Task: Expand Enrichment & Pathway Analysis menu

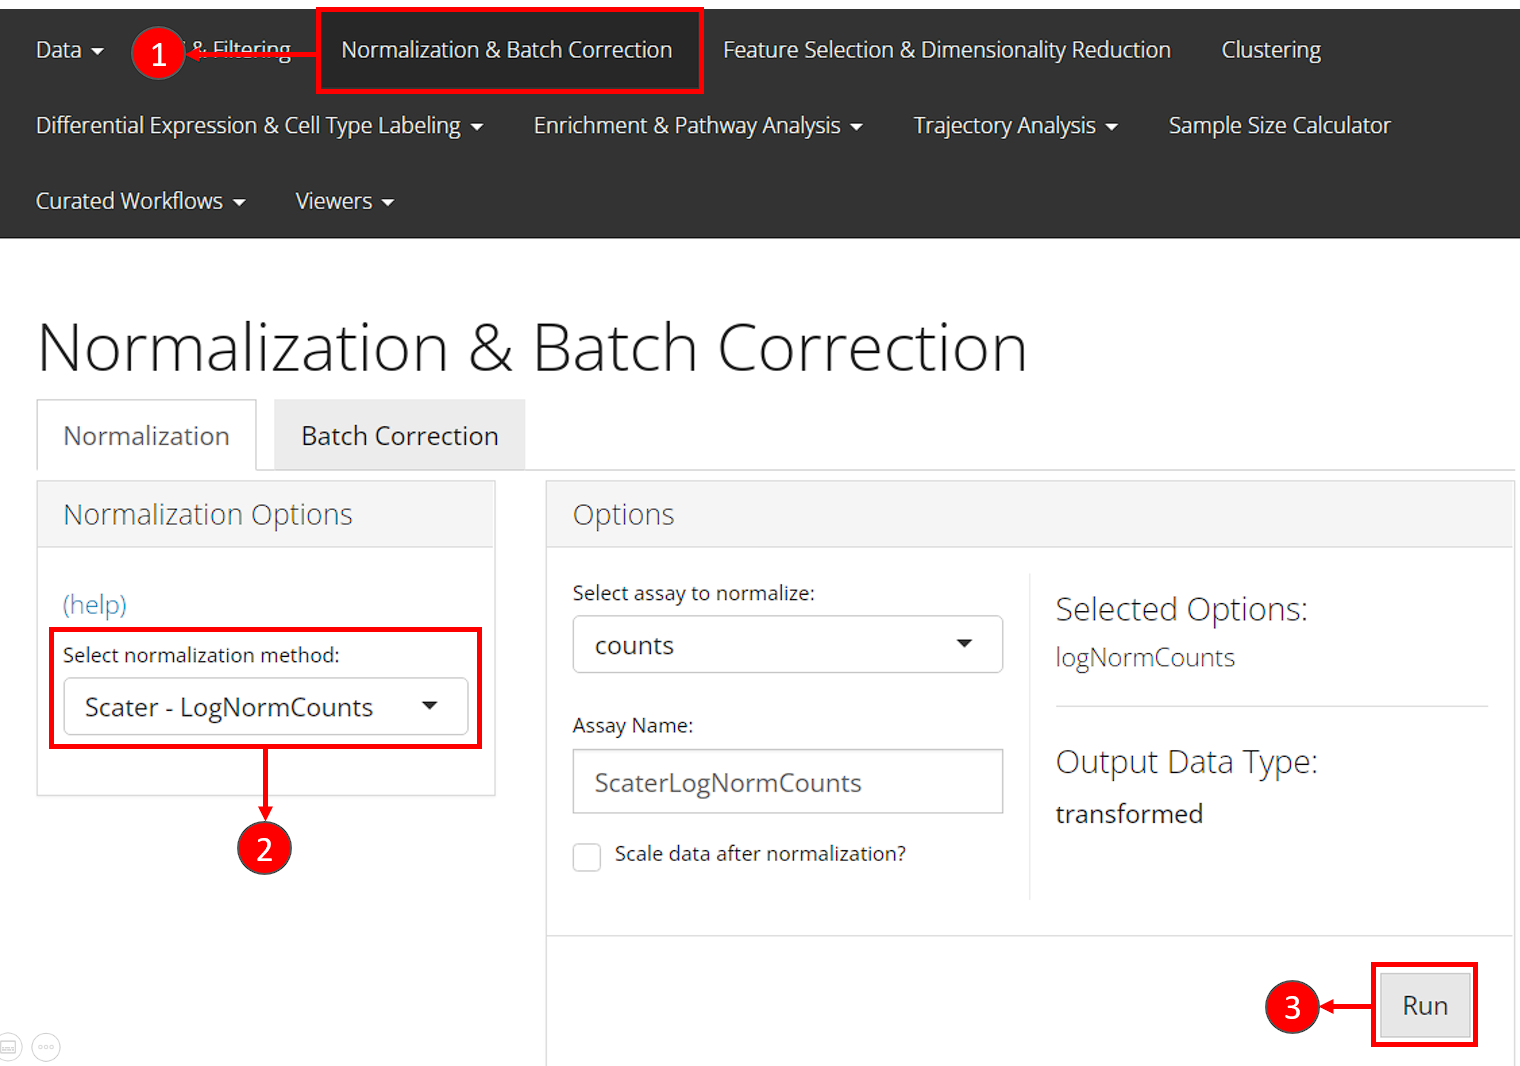Action: (697, 126)
